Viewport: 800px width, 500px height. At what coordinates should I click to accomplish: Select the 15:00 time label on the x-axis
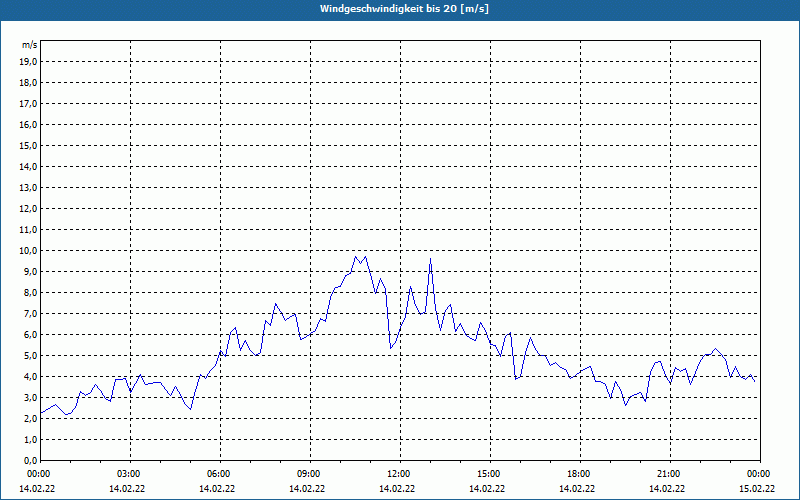489,473
